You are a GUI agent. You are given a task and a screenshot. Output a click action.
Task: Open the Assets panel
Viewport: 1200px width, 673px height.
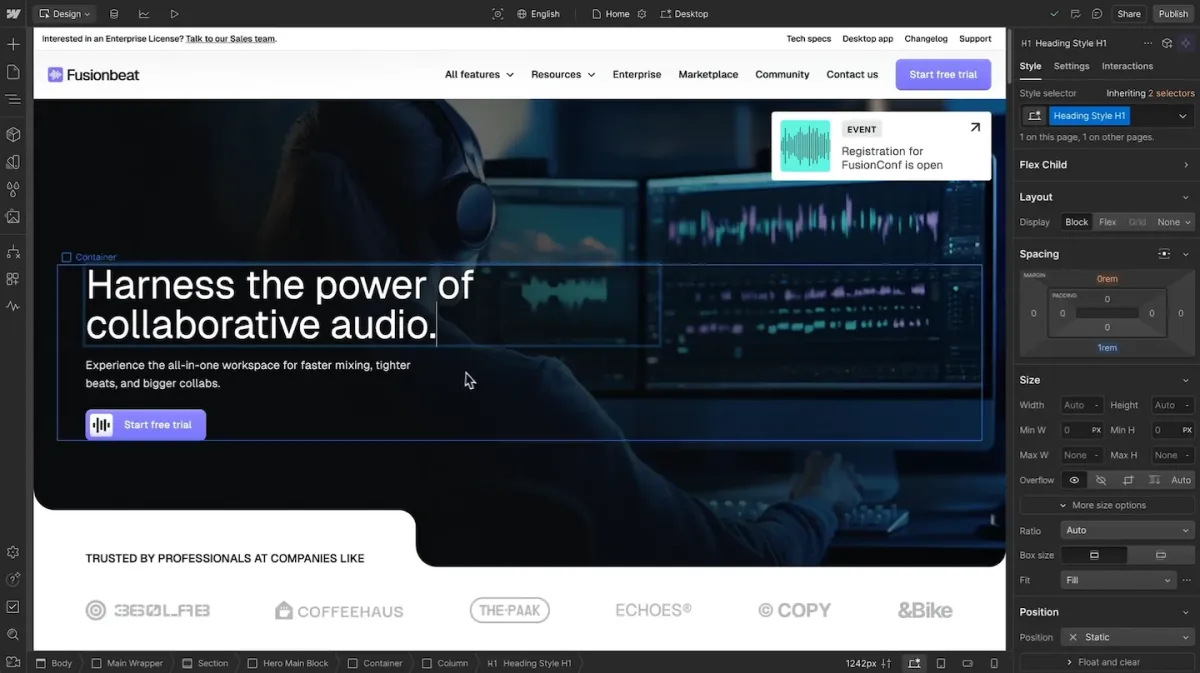tap(13, 216)
